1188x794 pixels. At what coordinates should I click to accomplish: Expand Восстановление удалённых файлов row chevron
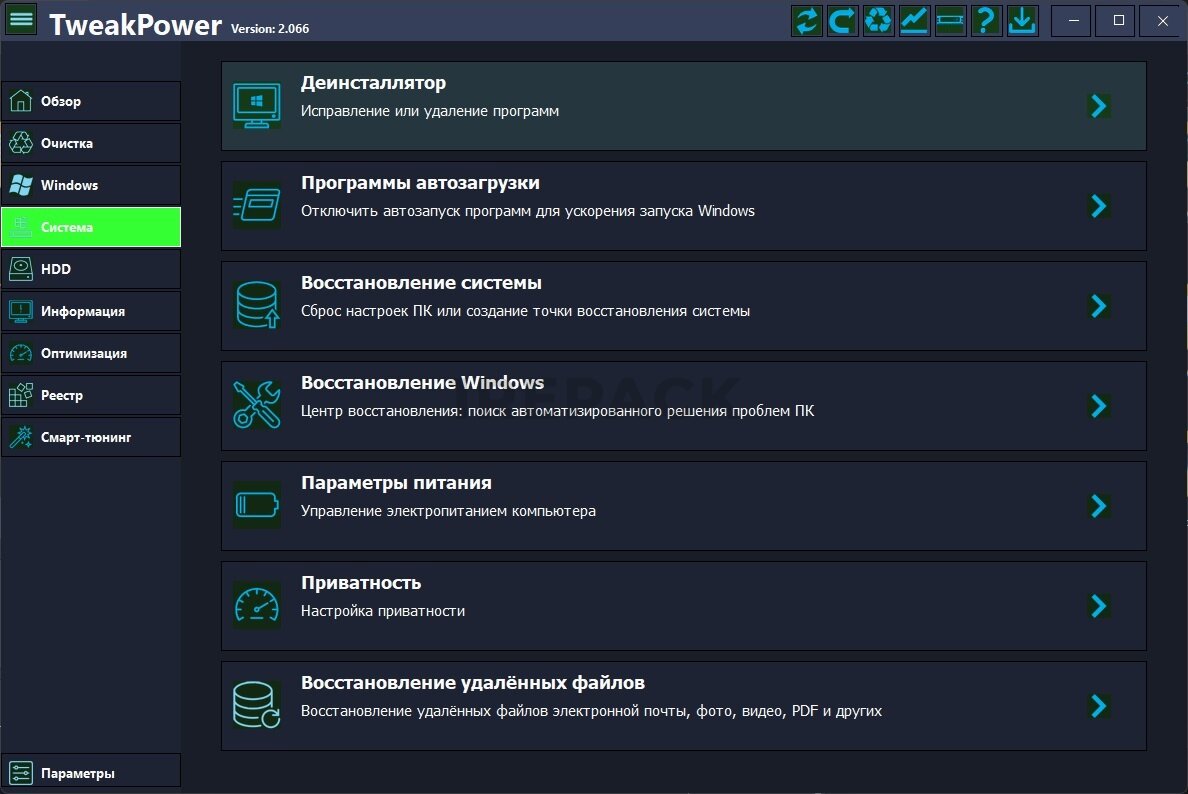1099,706
